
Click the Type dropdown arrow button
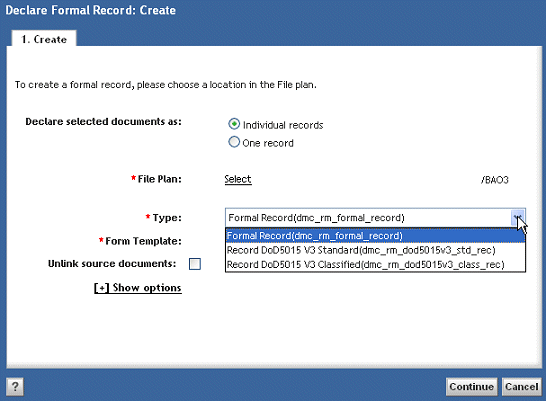518,218
